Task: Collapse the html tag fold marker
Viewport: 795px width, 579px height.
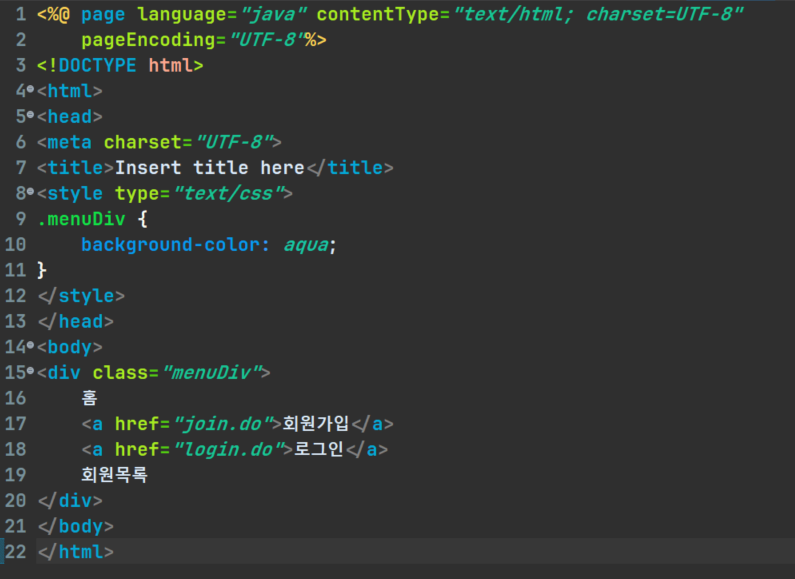Action: point(30,89)
